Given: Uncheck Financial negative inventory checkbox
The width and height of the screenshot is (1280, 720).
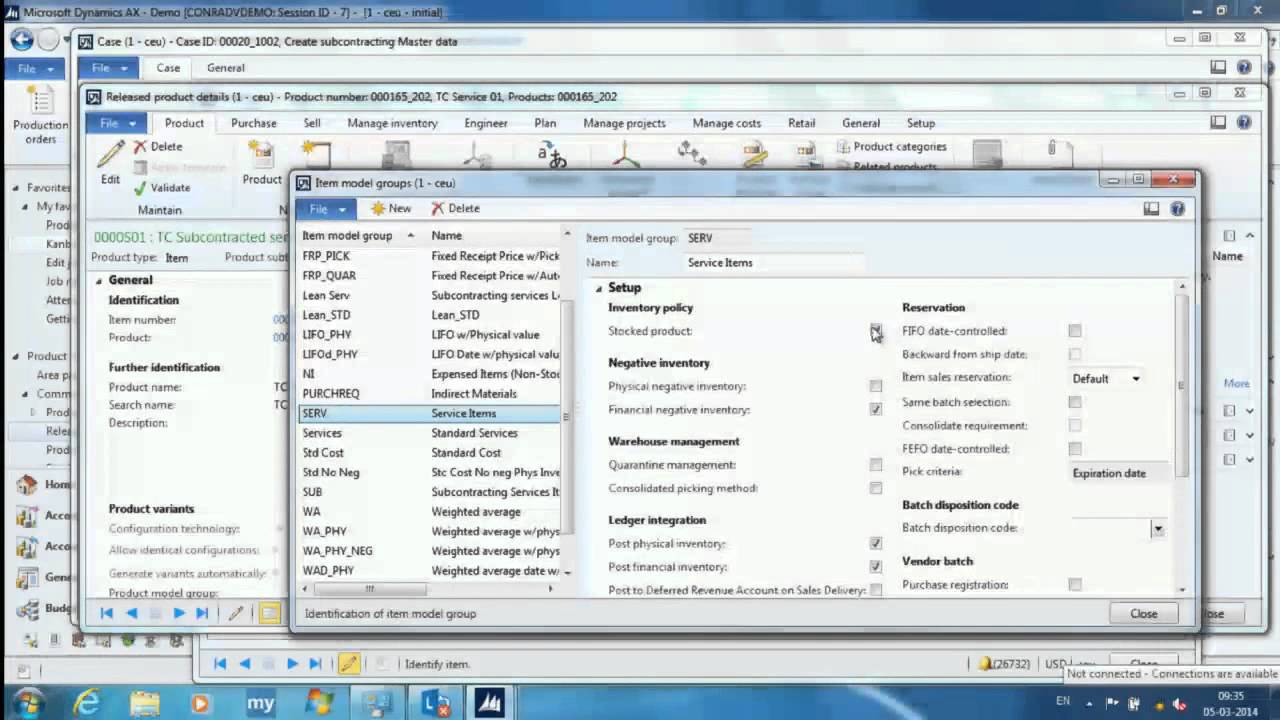Looking at the screenshot, I should (x=876, y=409).
